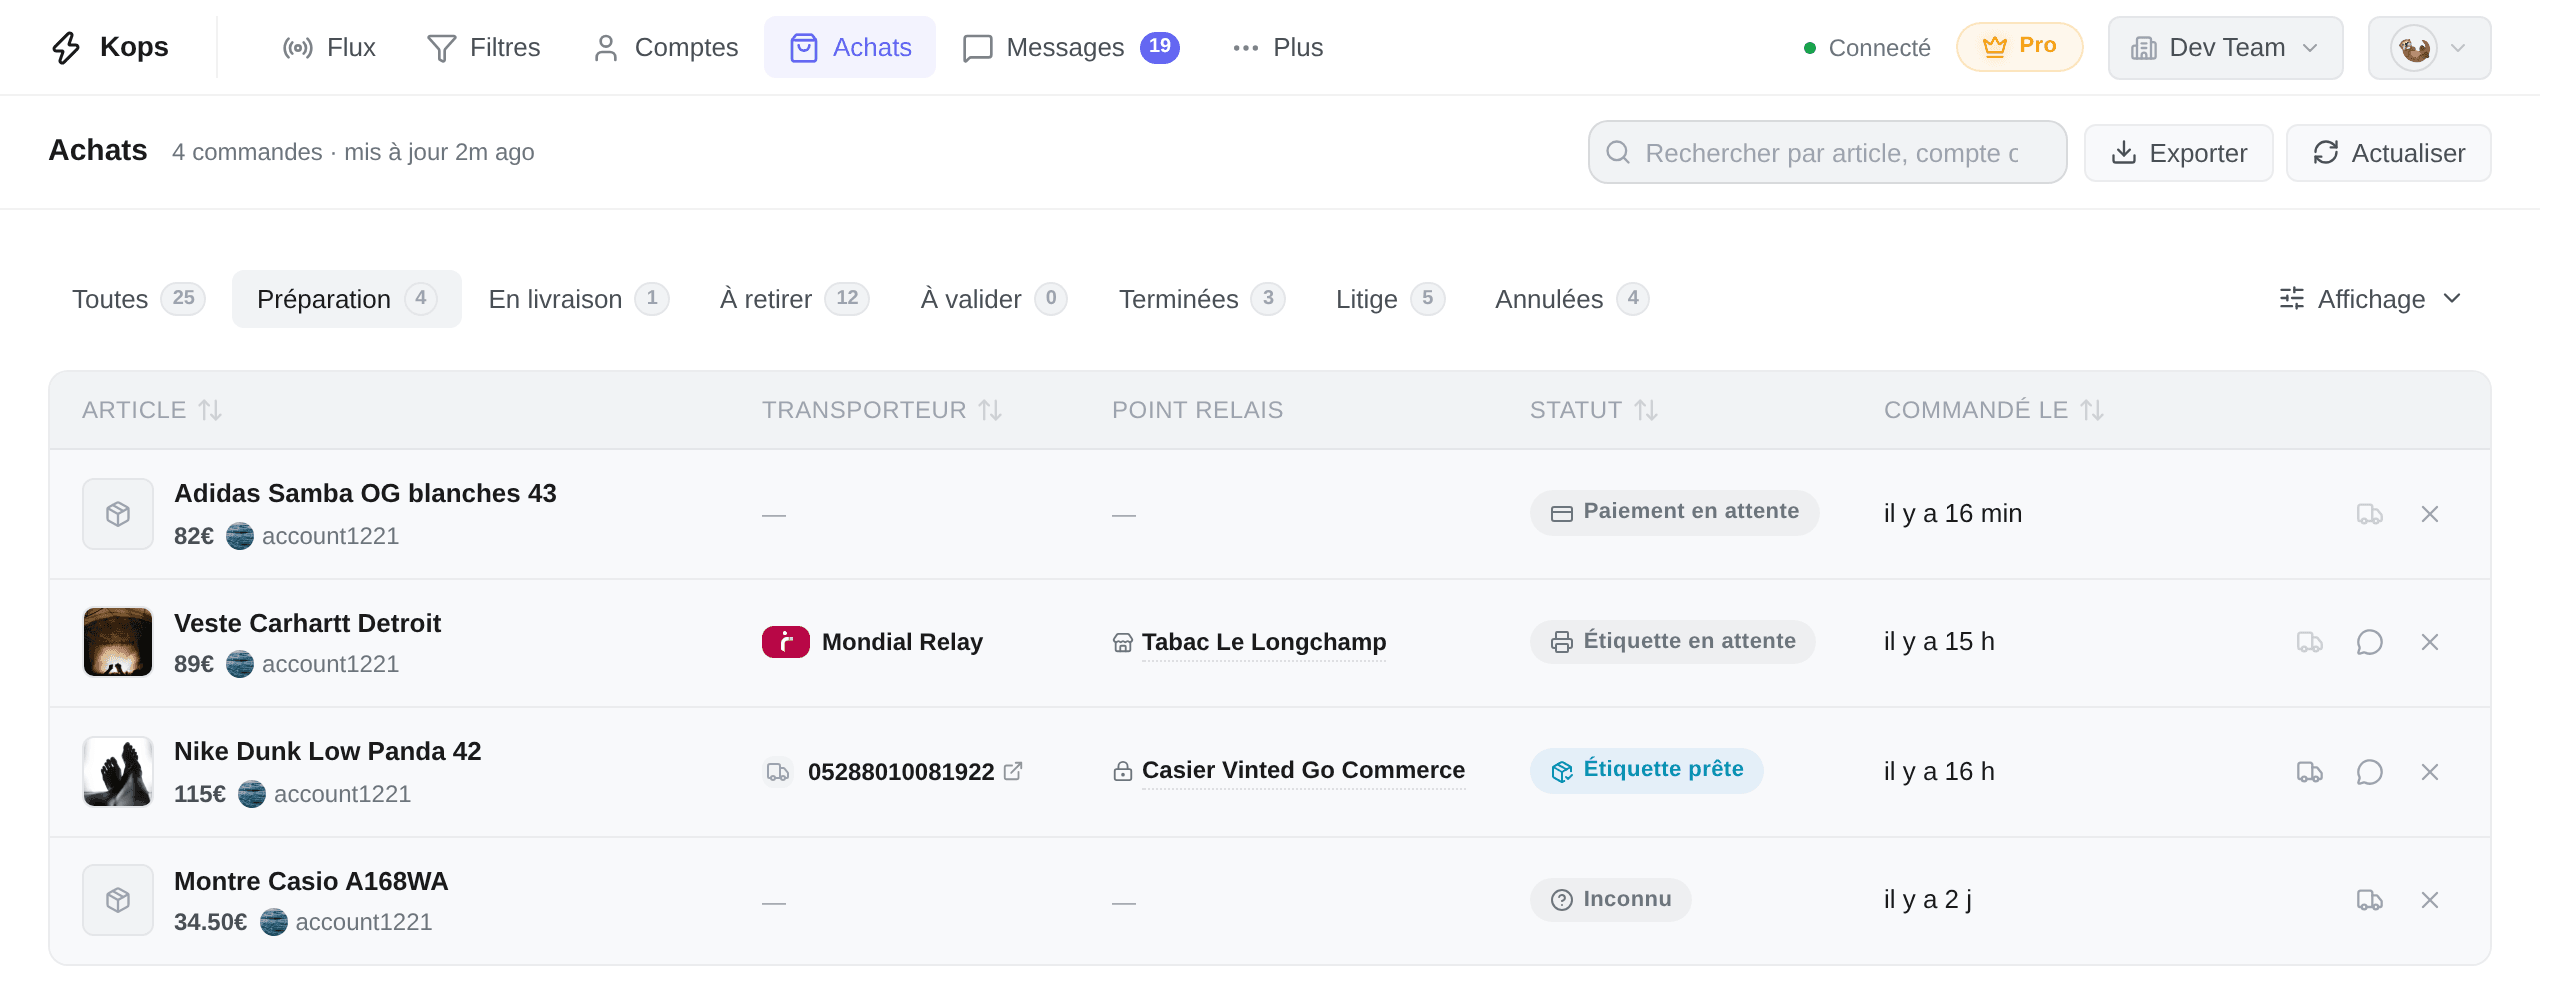Click account1221 under Adidas Samba row
The image size is (2560, 994).
pos(330,536)
